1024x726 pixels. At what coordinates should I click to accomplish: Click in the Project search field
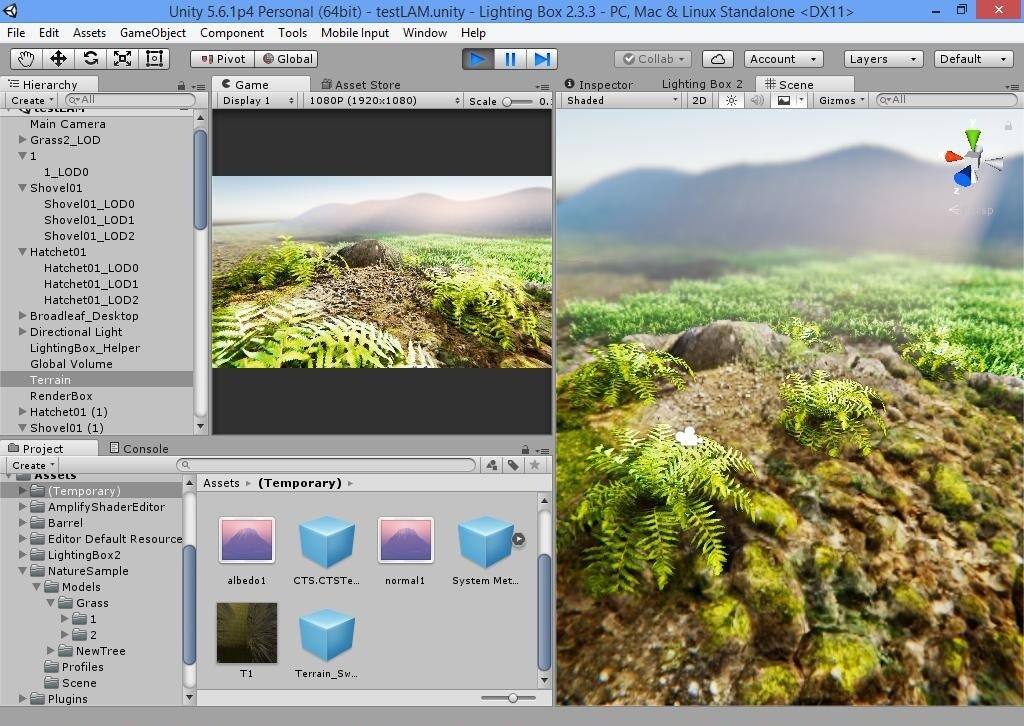coord(327,465)
